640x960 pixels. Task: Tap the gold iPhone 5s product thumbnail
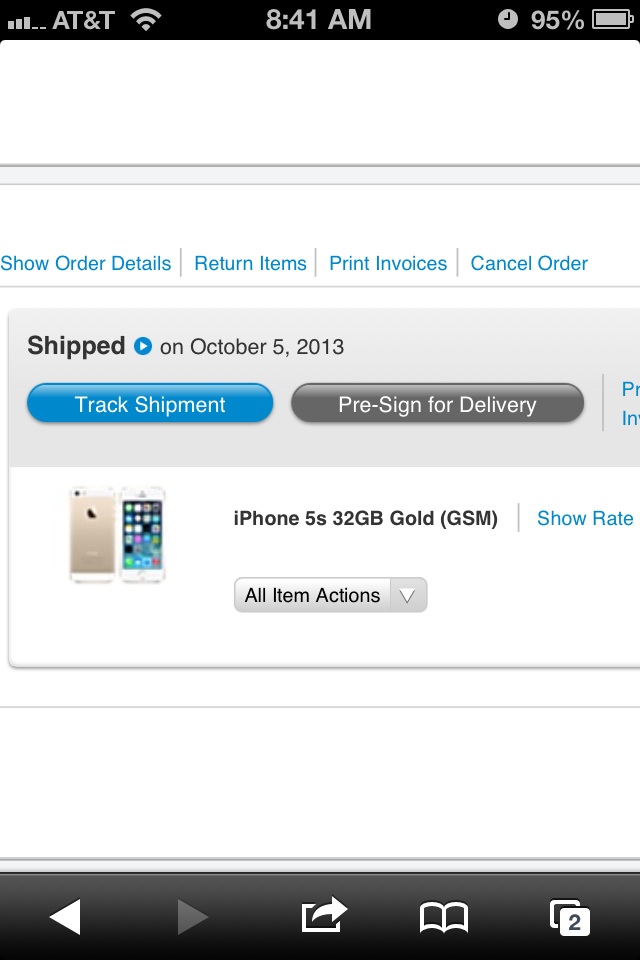pyautogui.click(x=117, y=534)
